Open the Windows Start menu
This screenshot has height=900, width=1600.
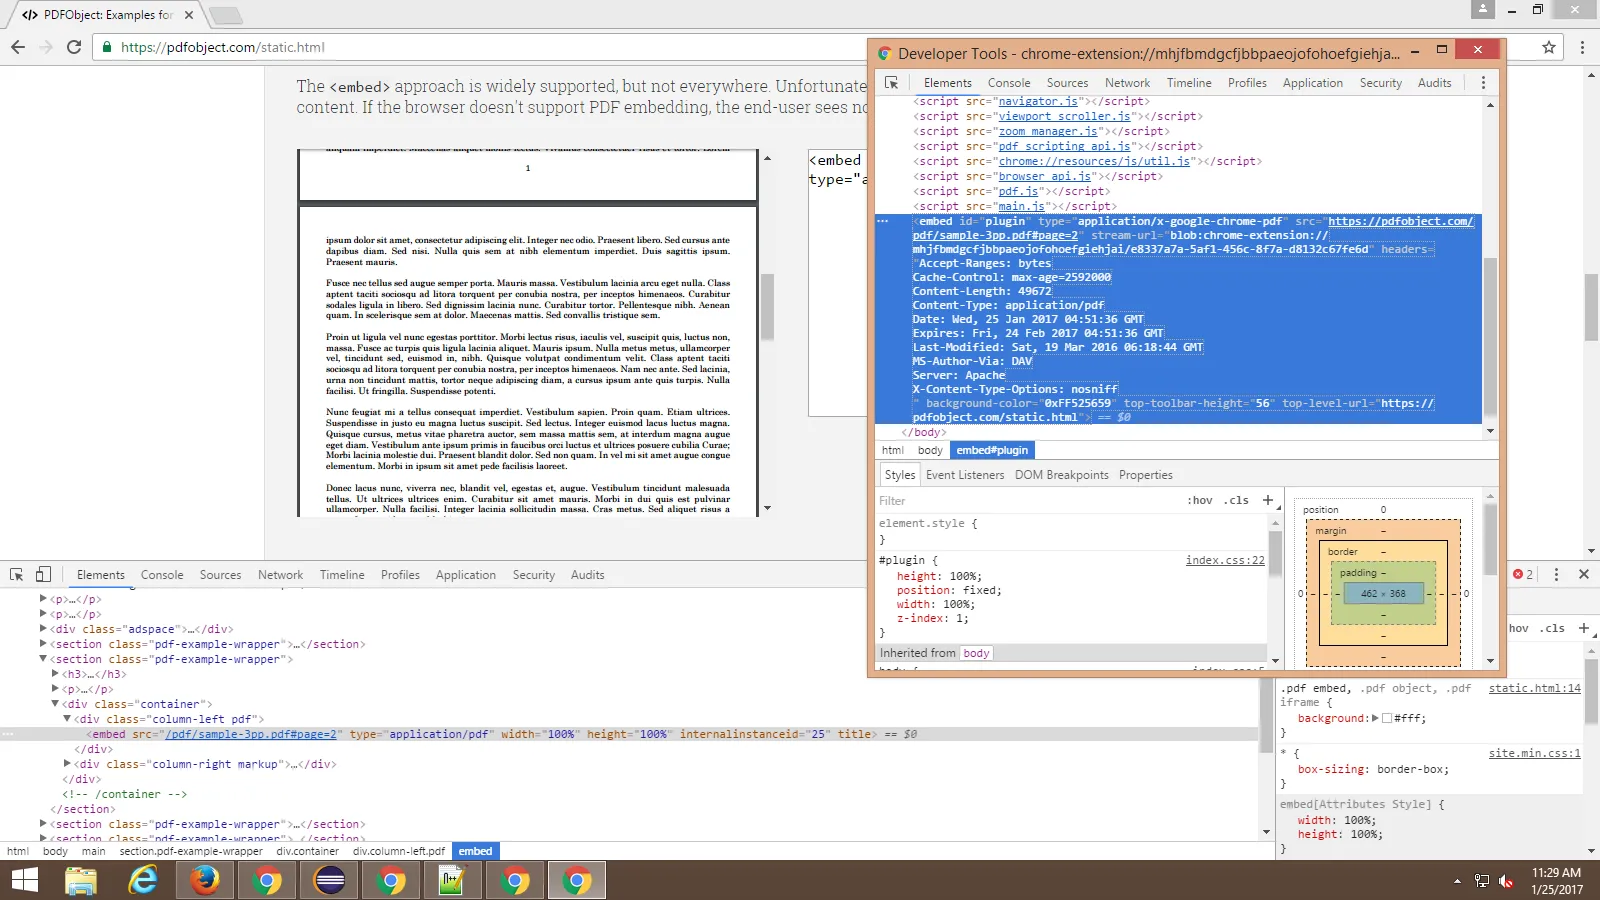[x=24, y=881]
